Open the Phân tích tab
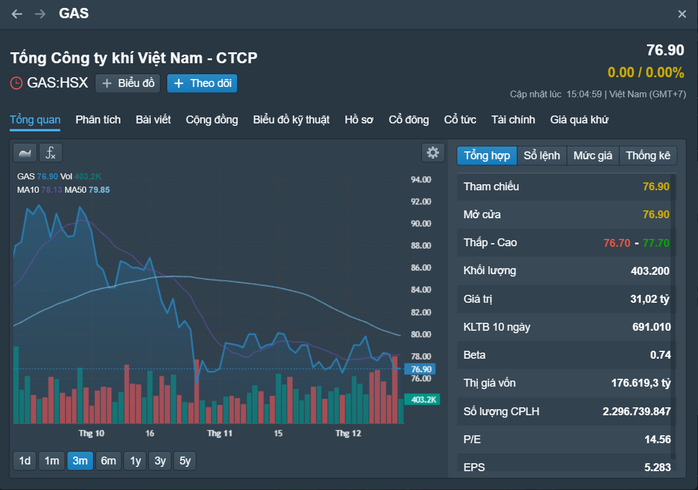The image size is (698, 490). pos(98,120)
